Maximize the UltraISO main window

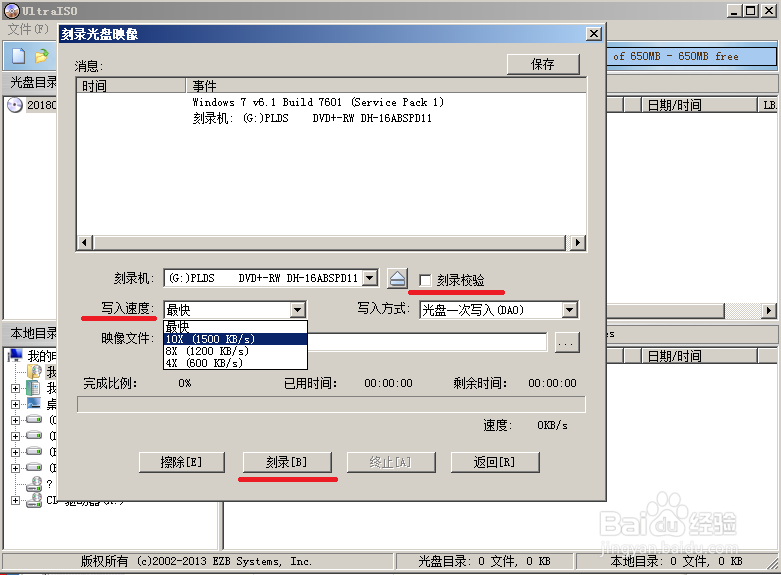[751, 10]
